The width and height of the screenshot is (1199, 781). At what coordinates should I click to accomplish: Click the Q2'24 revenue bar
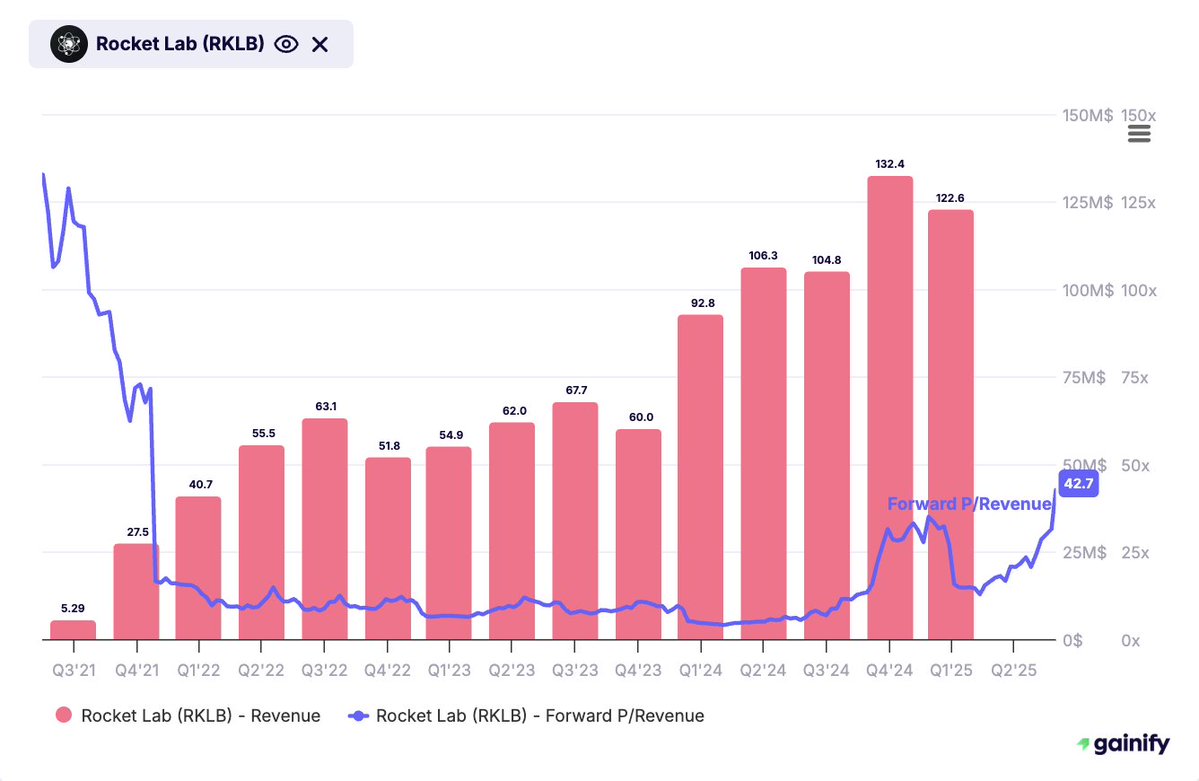[x=763, y=454]
